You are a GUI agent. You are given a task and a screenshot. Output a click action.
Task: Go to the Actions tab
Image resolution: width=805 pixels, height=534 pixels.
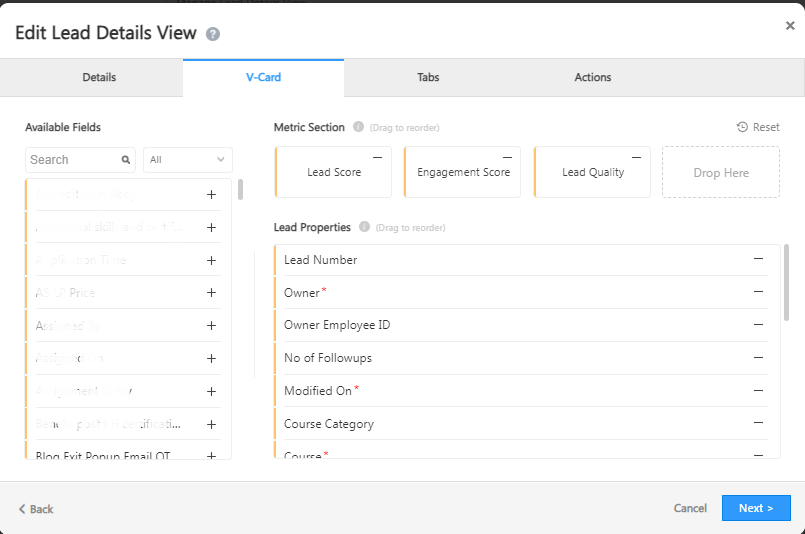pos(593,77)
